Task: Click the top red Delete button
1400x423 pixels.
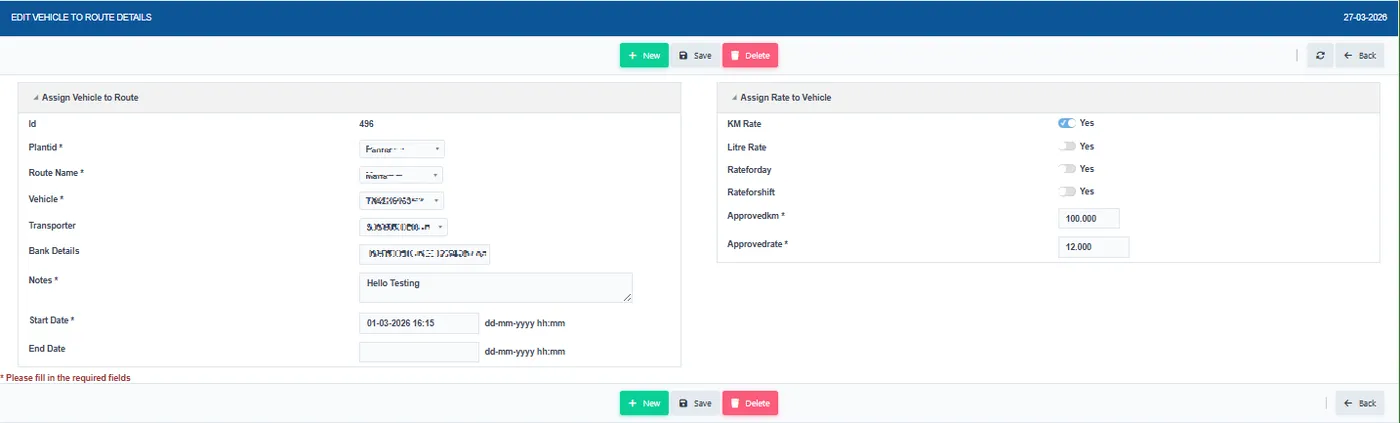Action: point(750,56)
